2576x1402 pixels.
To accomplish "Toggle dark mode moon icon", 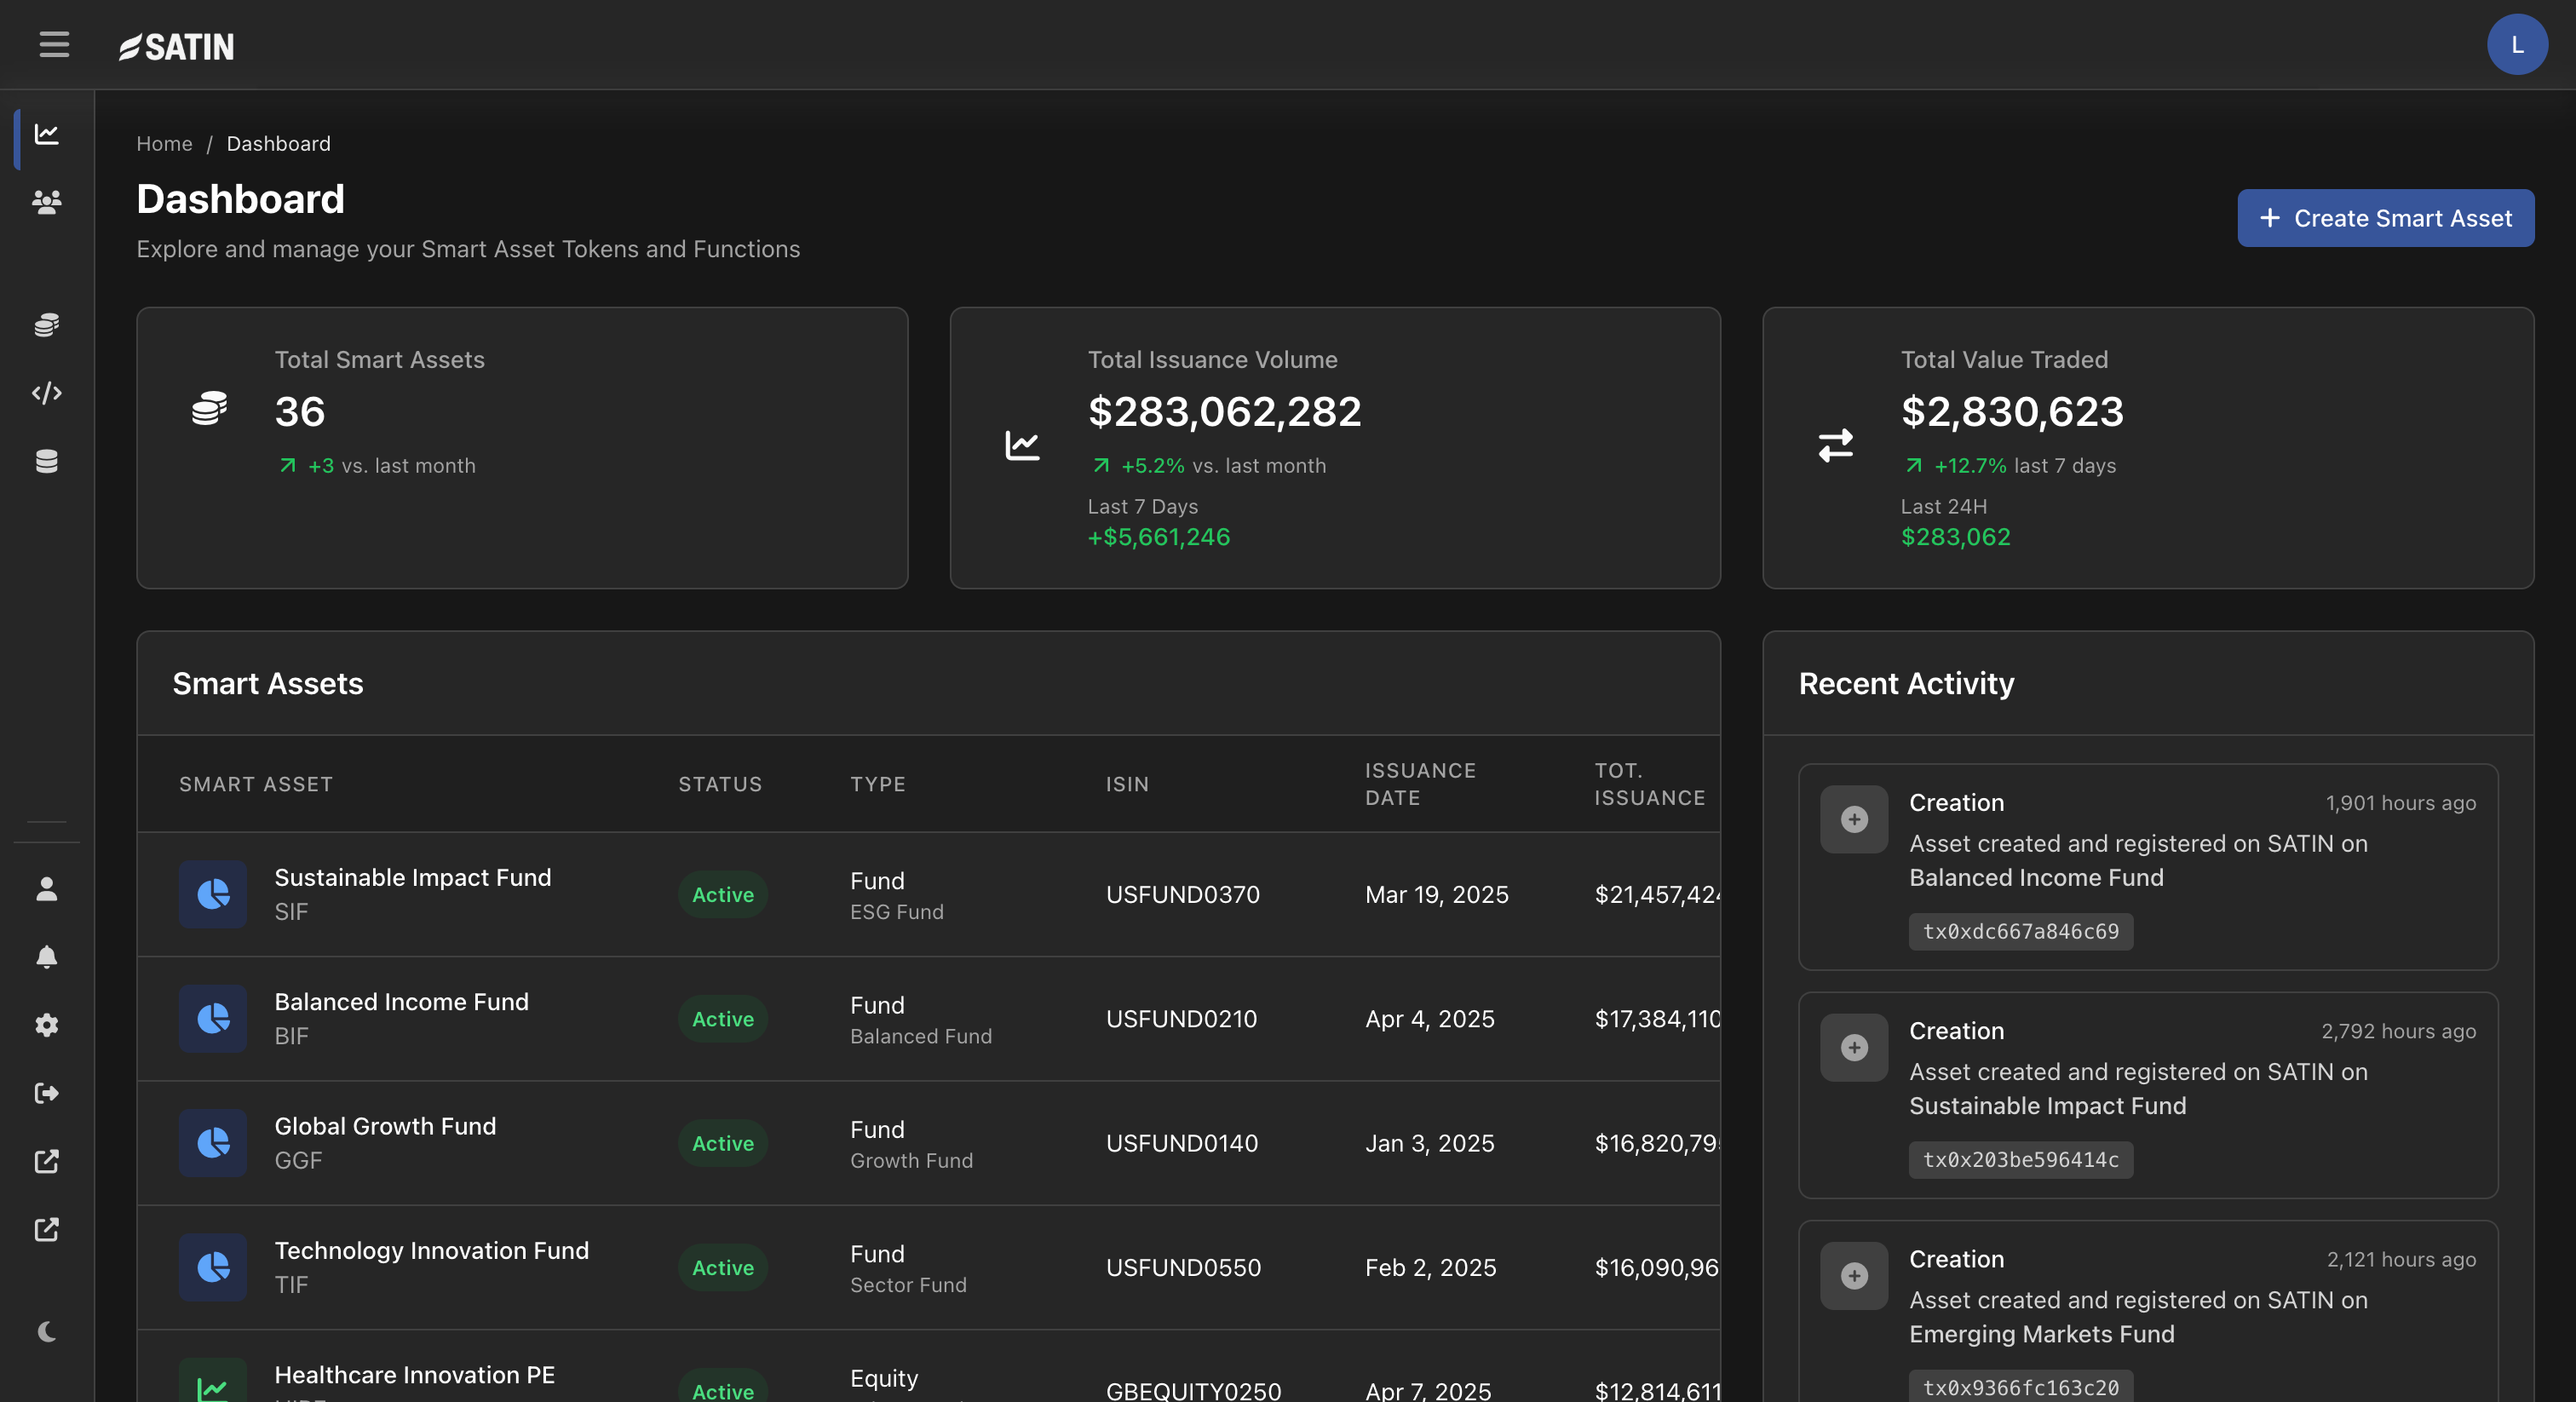I will tap(47, 1331).
